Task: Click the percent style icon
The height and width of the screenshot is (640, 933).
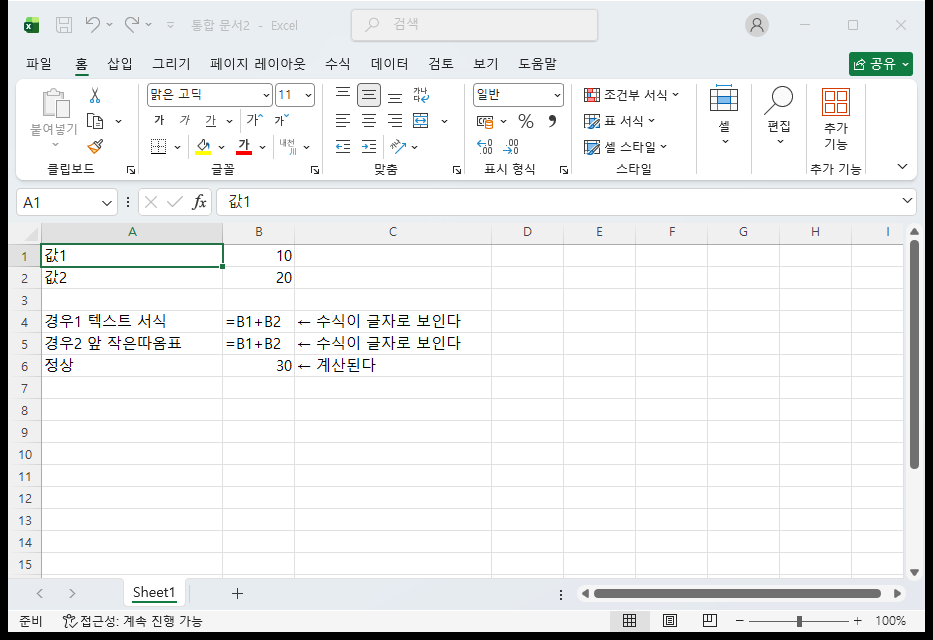Action: 525,121
